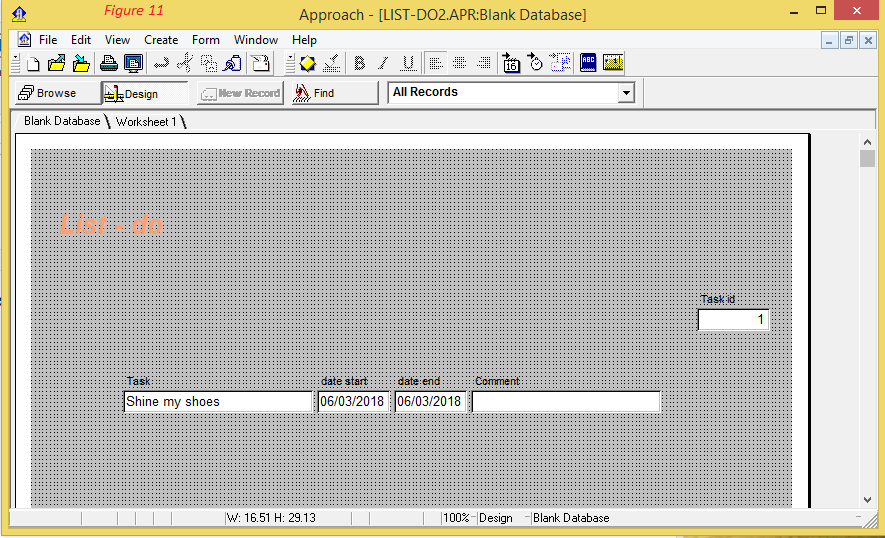Click Blank Database status bar entry
The height and width of the screenshot is (538, 885).
tap(571, 518)
